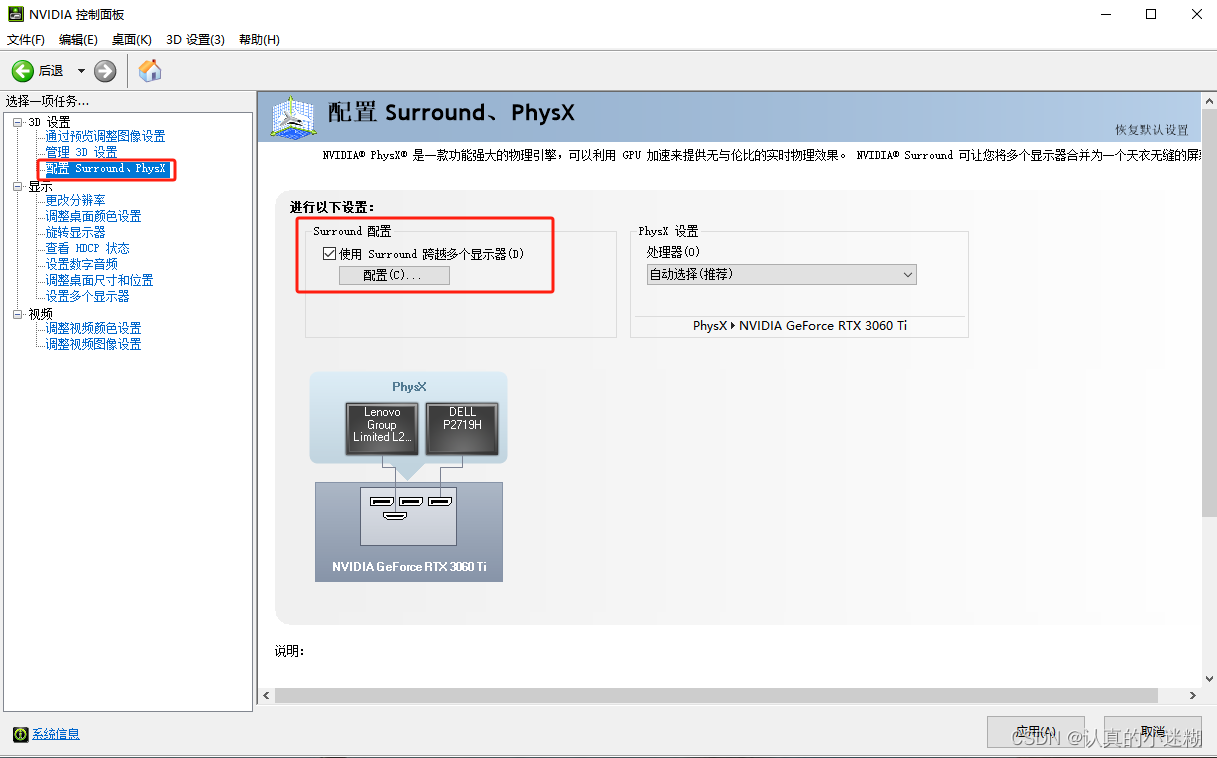Open the 帮助(H) menu
Viewport: 1217px width, 758px height.
pos(259,40)
